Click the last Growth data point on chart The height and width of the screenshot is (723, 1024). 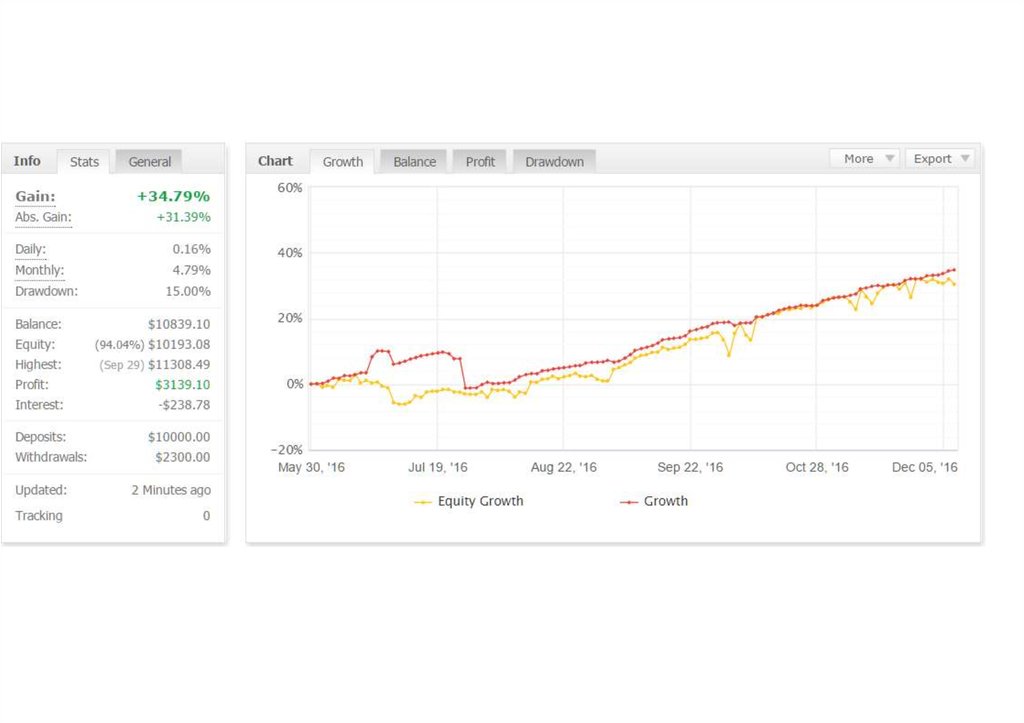(x=955, y=269)
